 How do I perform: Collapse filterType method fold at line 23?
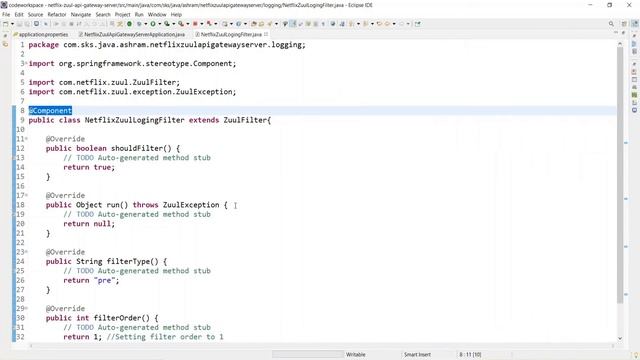point(27,252)
